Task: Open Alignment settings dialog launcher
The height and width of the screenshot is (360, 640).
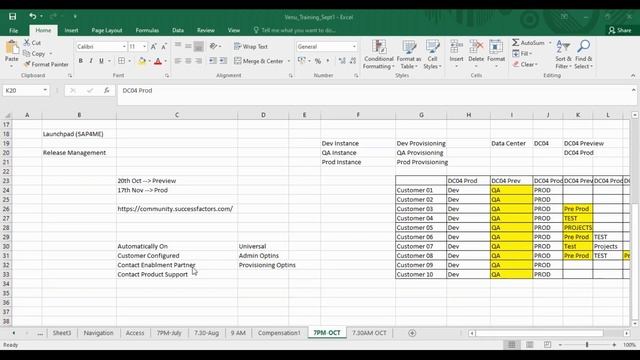Action: tap(291, 76)
